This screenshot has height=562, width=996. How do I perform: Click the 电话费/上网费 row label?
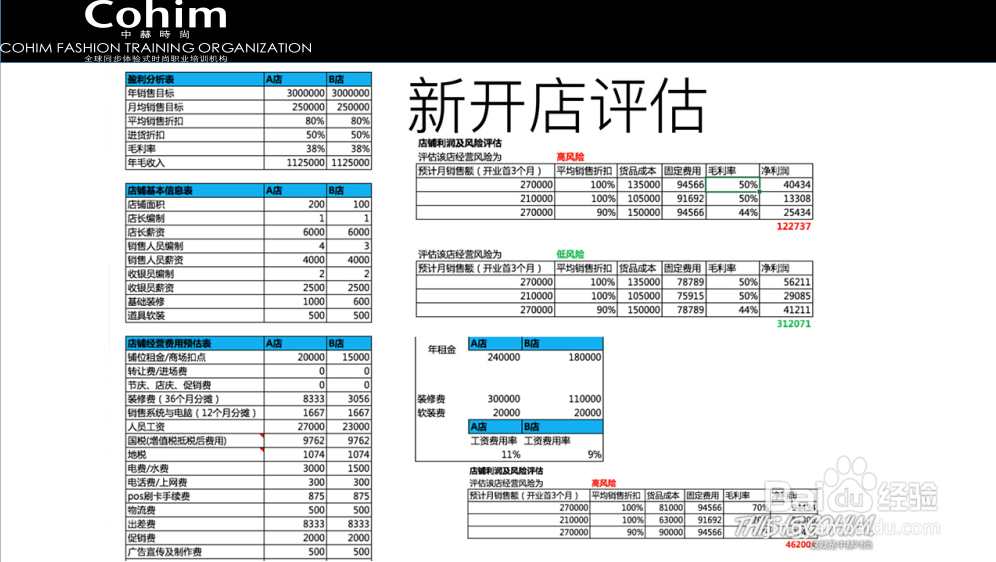pyautogui.click(x=157, y=483)
